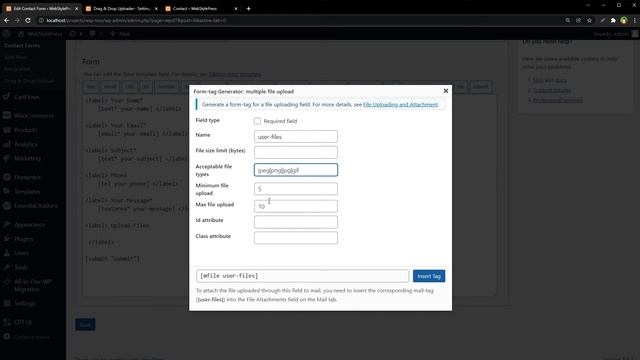640x360 pixels.
Task: Click the Name input containing user-files
Action: (x=296, y=137)
